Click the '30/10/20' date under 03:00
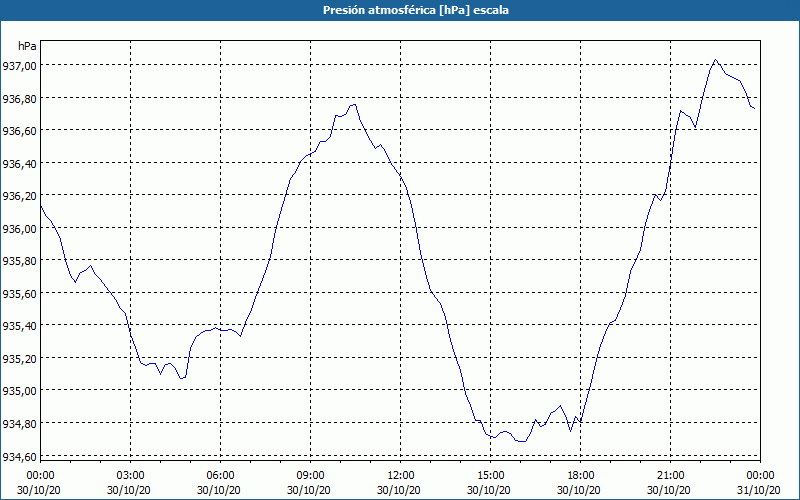This screenshot has height=500, width=800. 129,490
